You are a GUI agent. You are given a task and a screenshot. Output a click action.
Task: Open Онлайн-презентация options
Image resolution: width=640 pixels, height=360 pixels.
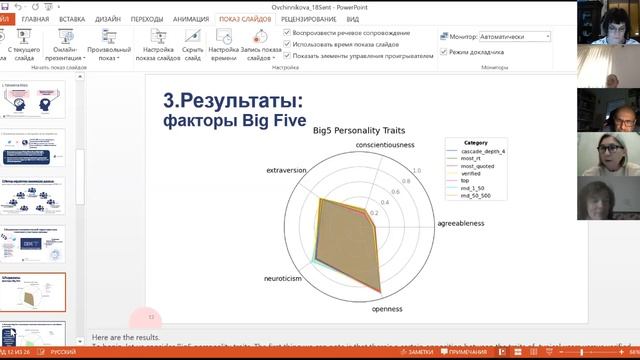coord(65,45)
